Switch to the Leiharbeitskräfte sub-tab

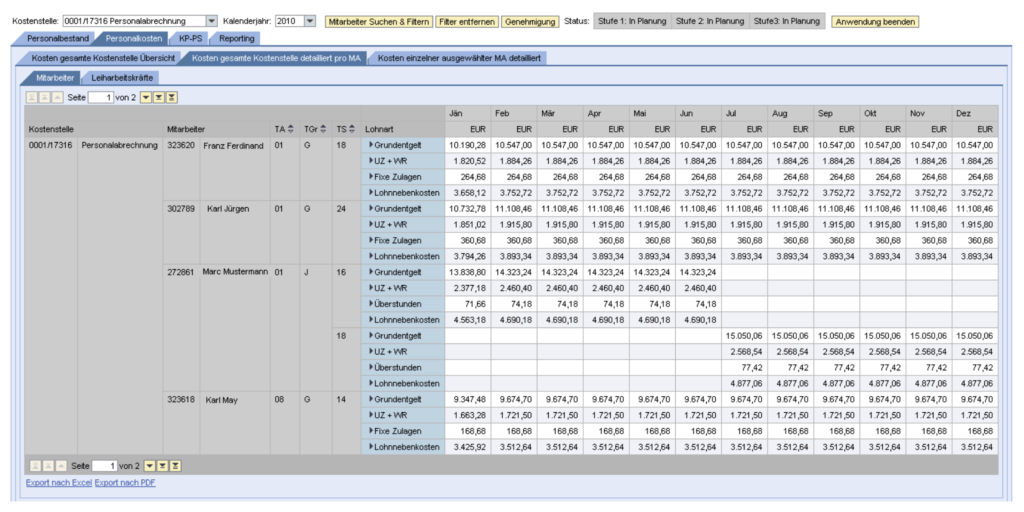122,77
